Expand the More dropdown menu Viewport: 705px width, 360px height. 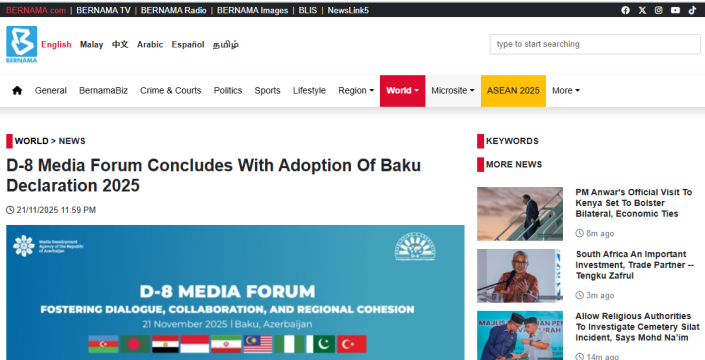(566, 90)
